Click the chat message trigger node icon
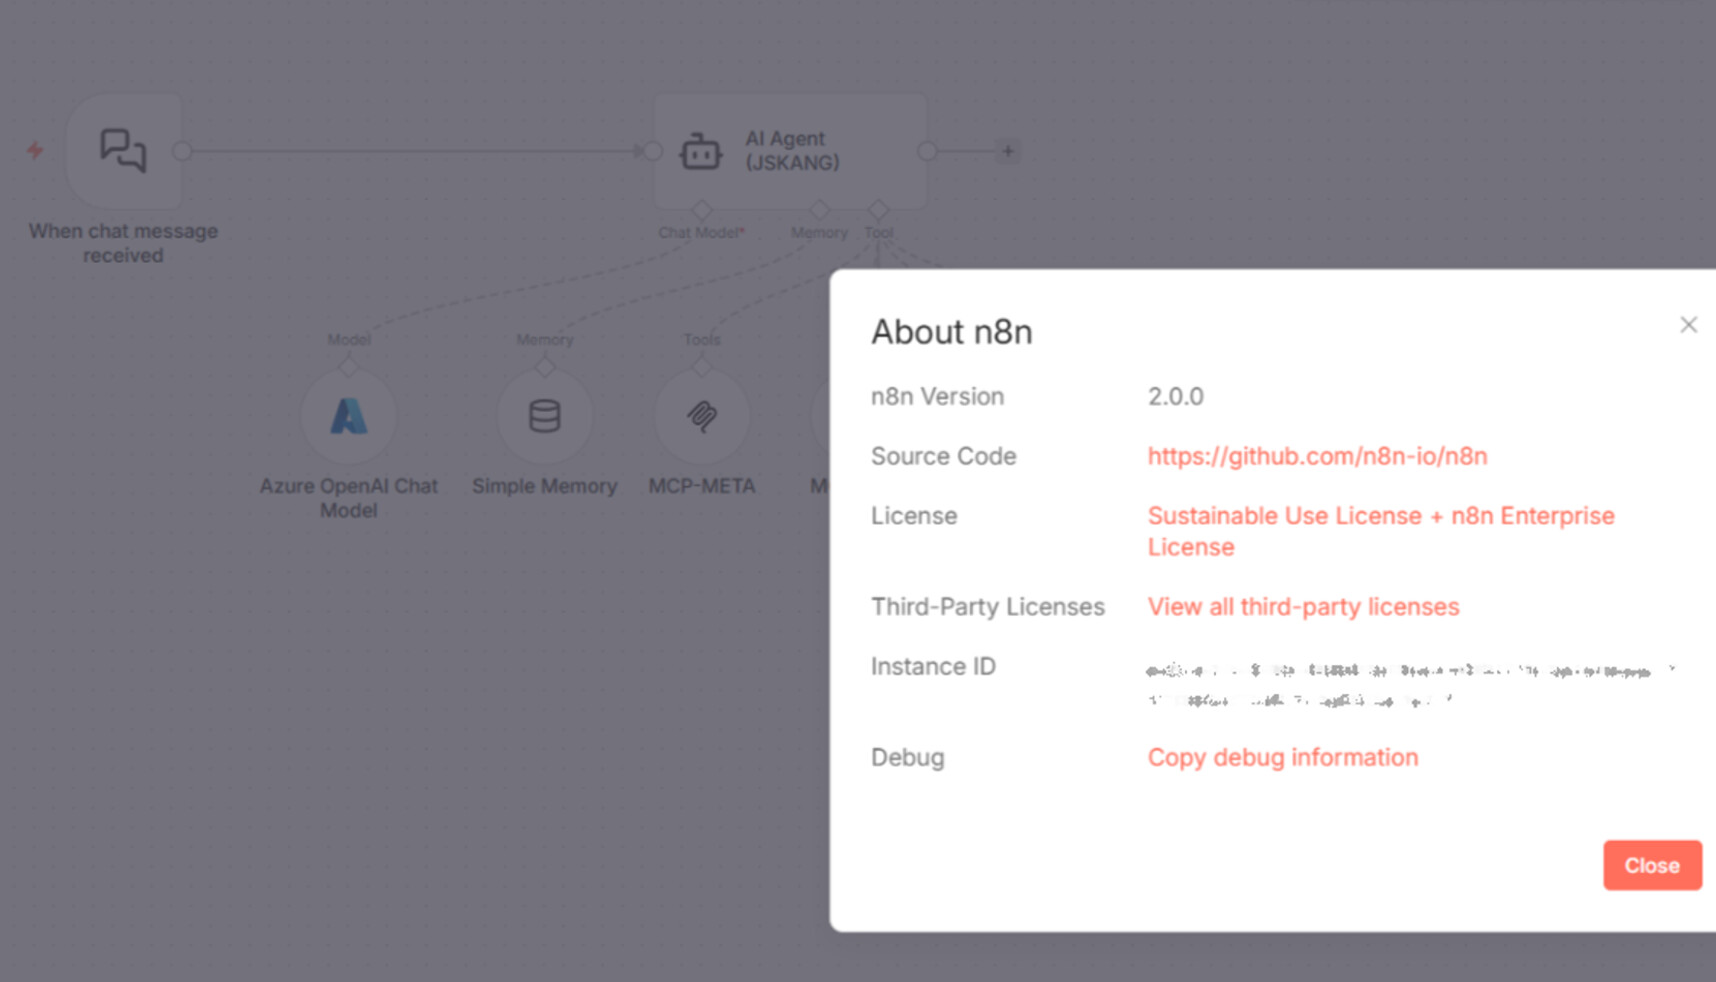 pos(123,151)
